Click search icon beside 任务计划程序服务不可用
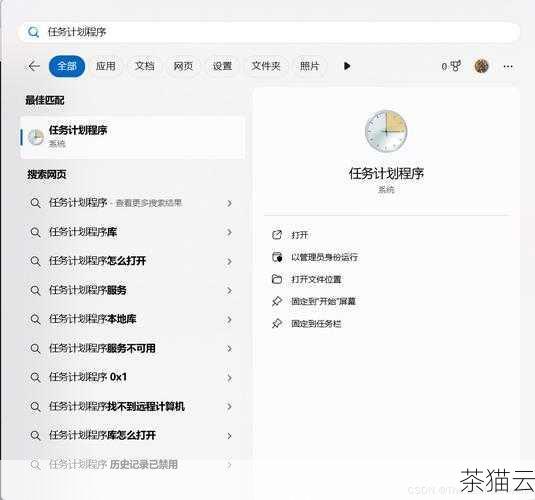 point(35,348)
